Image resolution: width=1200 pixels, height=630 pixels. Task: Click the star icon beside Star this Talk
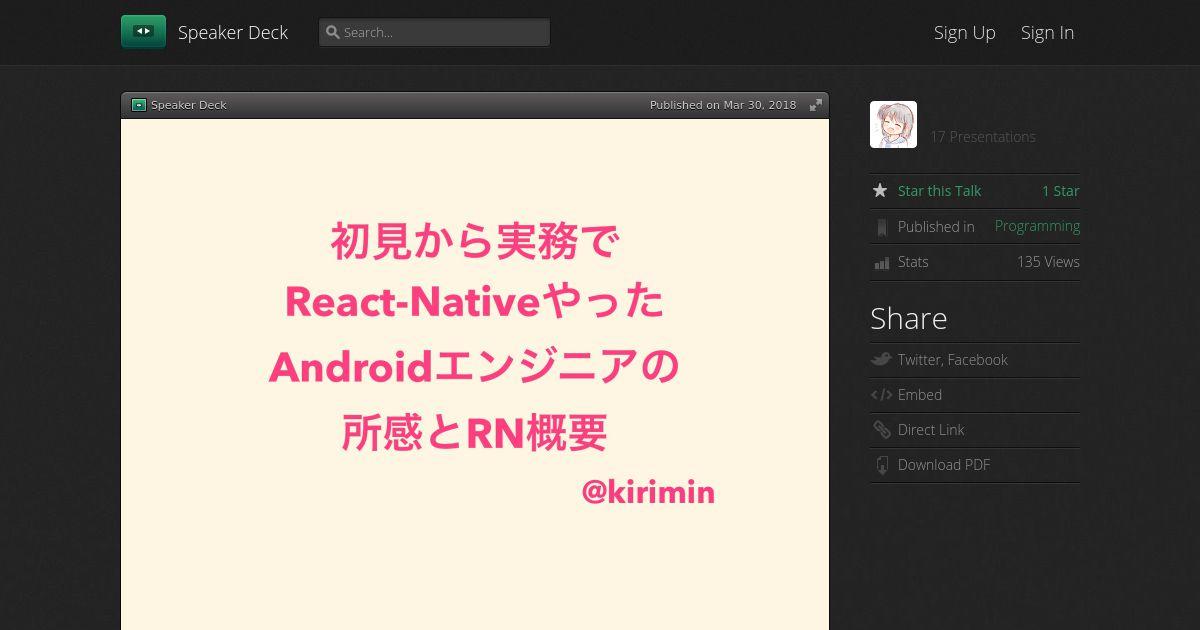pyautogui.click(x=880, y=191)
